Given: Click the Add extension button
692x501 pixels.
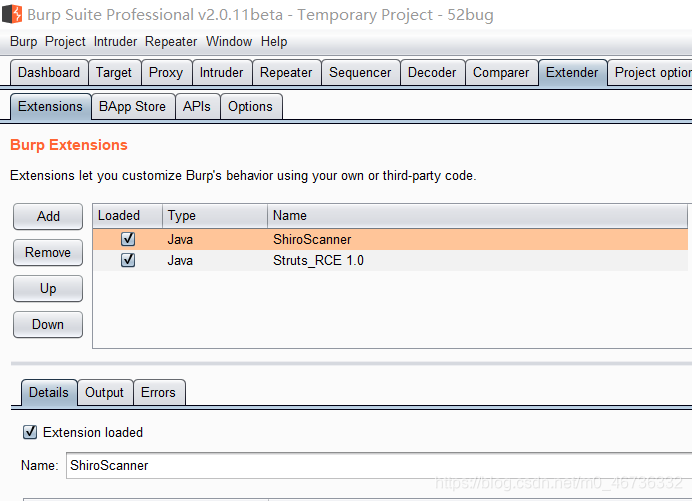Looking at the screenshot, I should (x=48, y=216).
